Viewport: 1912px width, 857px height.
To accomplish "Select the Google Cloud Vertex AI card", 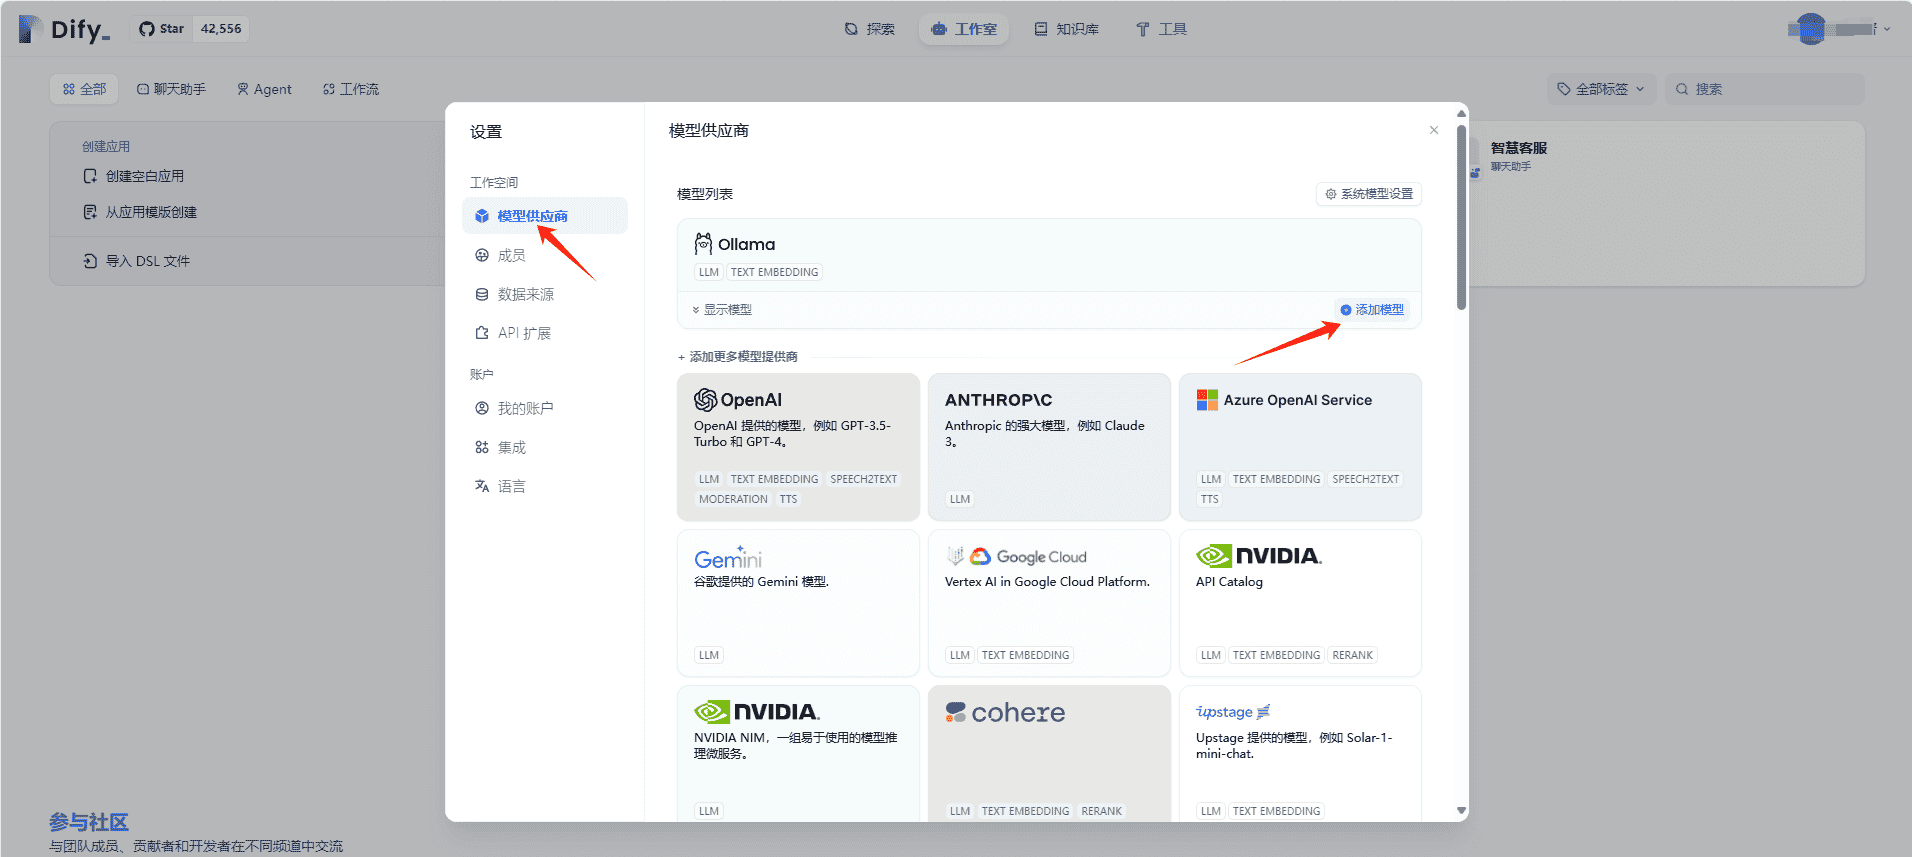I will [x=1049, y=603].
